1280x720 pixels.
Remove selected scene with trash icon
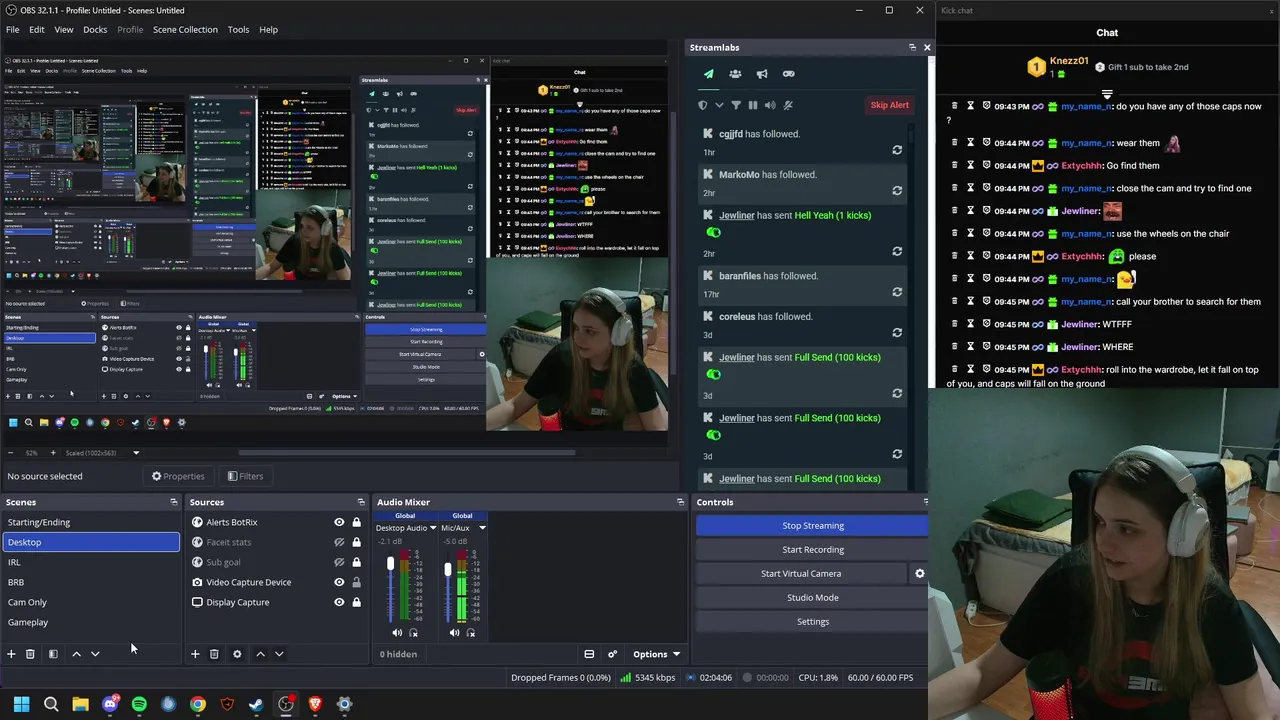[30, 654]
